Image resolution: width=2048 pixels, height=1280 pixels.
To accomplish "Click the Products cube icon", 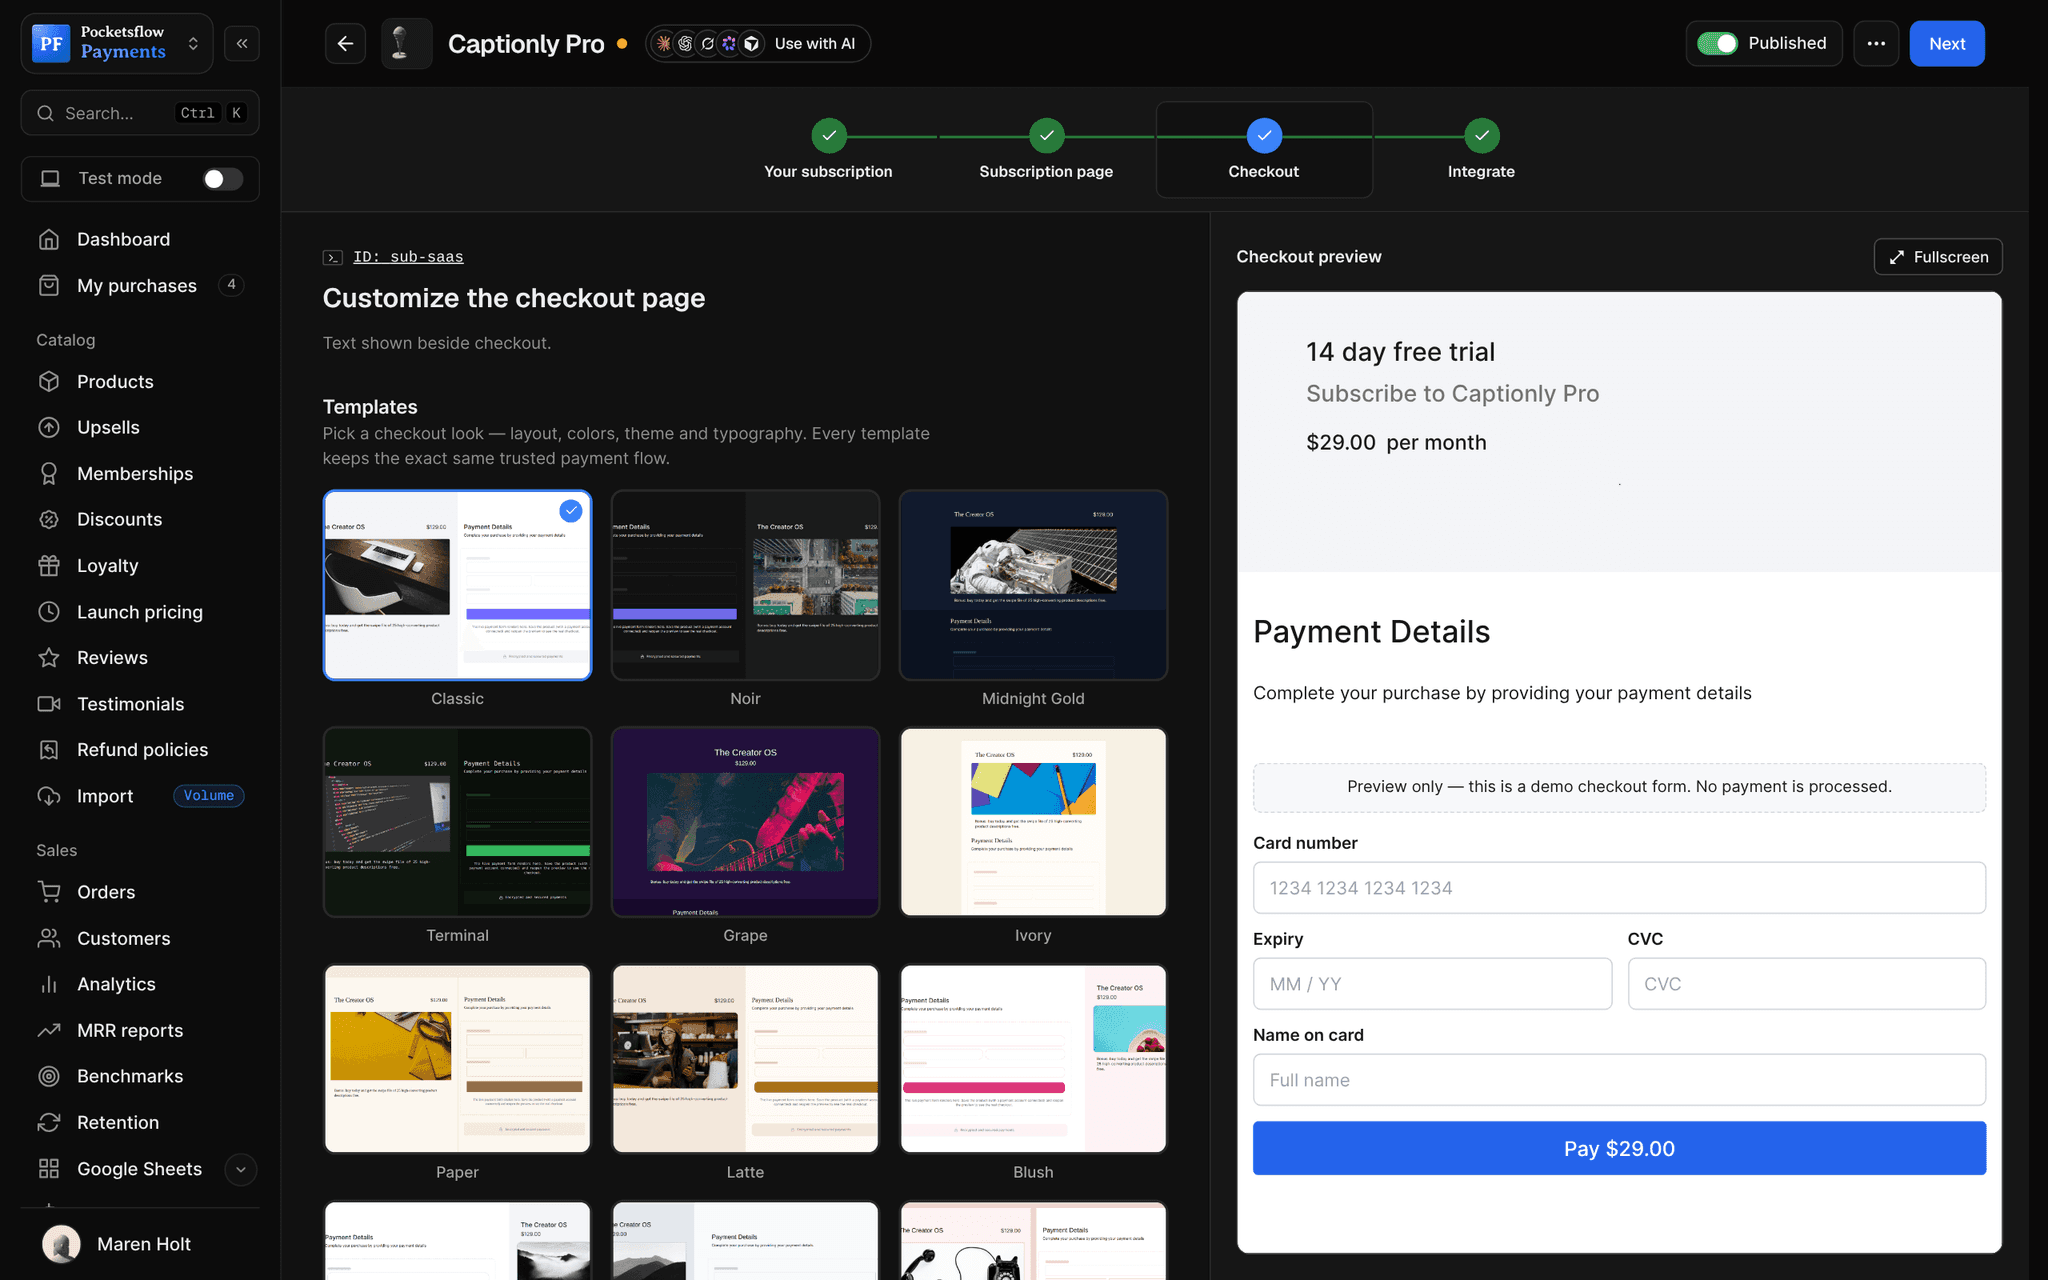I will 49,381.
